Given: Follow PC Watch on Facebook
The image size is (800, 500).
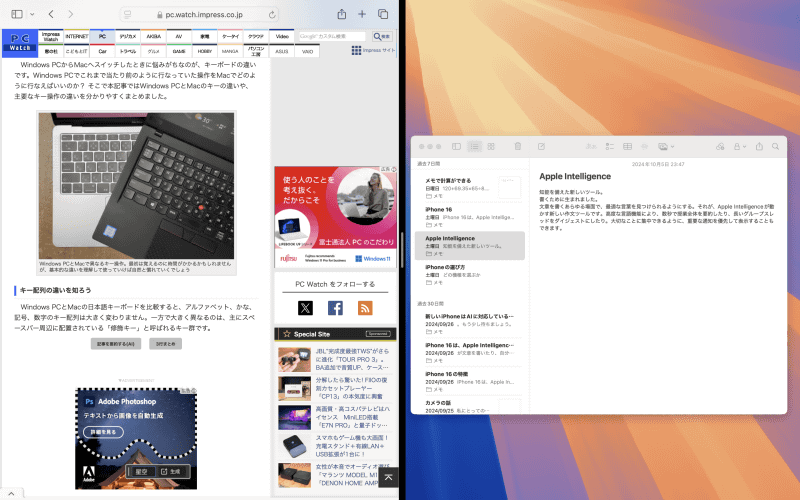Looking at the screenshot, I should [x=335, y=308].
